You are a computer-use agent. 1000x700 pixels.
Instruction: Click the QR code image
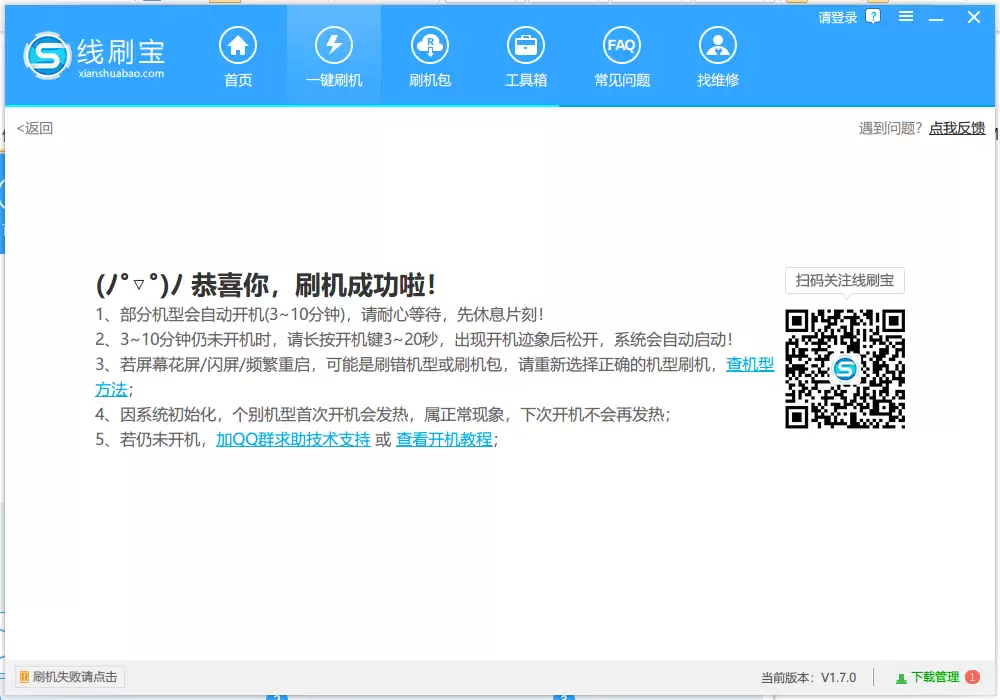point(845,368)
